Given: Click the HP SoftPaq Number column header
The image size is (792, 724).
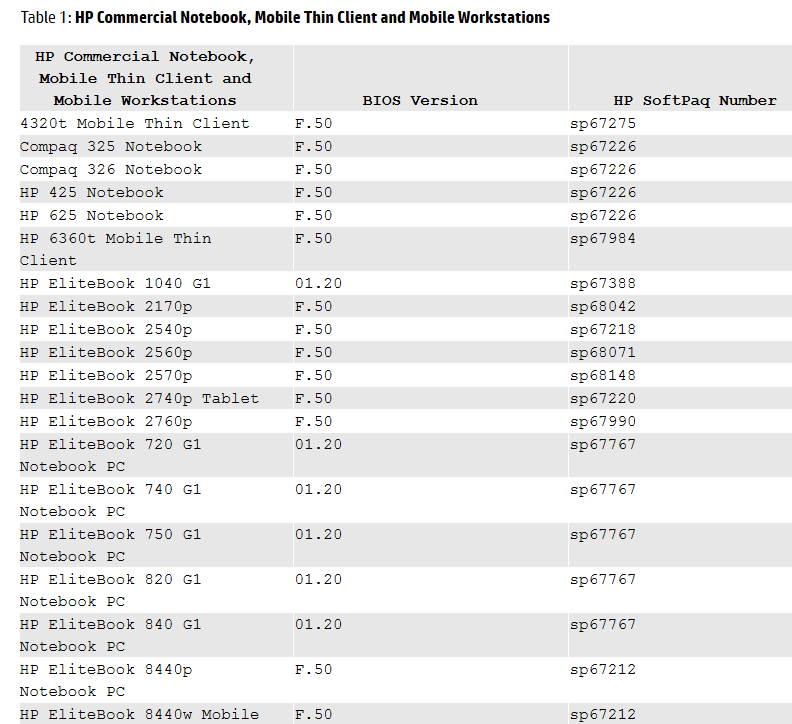Looking at the screenshot, I should click(694, 100).
